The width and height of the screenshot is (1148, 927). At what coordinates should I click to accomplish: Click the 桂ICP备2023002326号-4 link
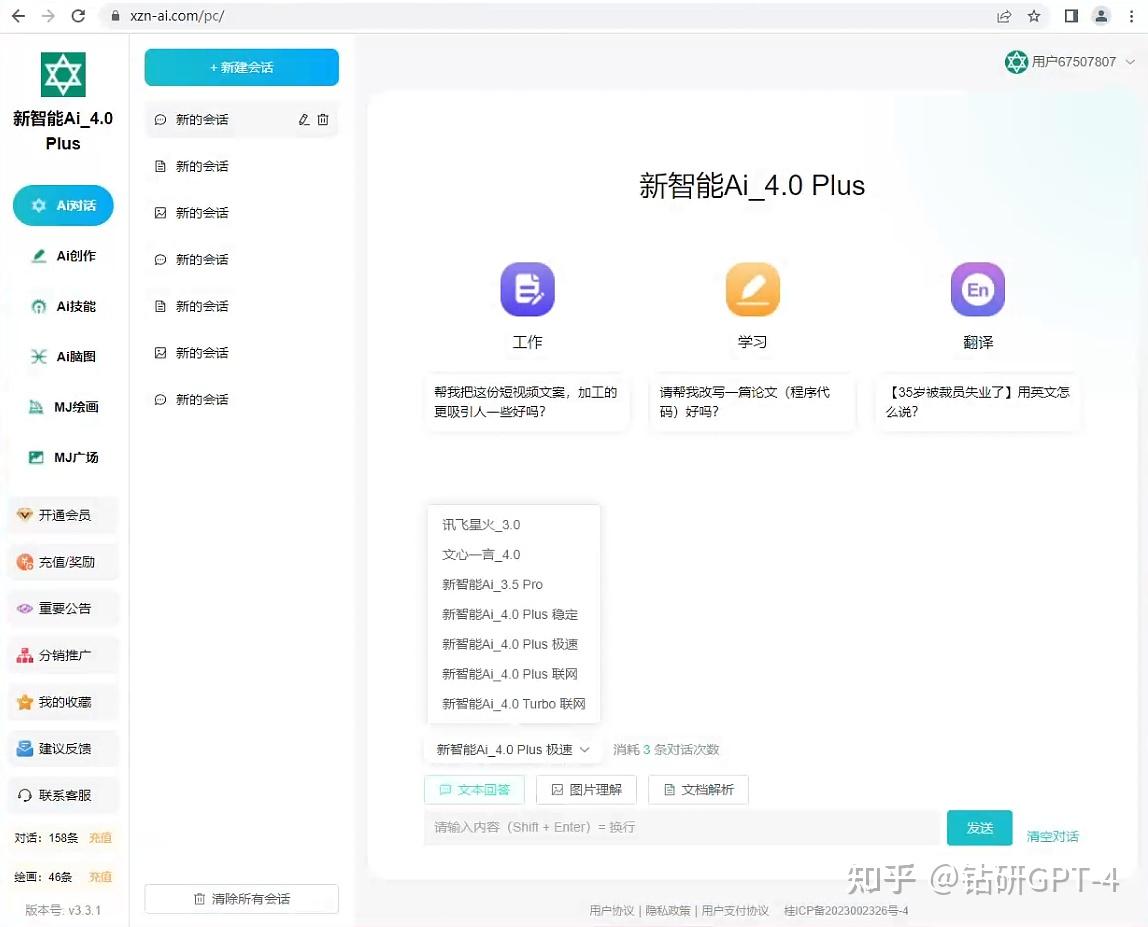[x=846, y=911]
